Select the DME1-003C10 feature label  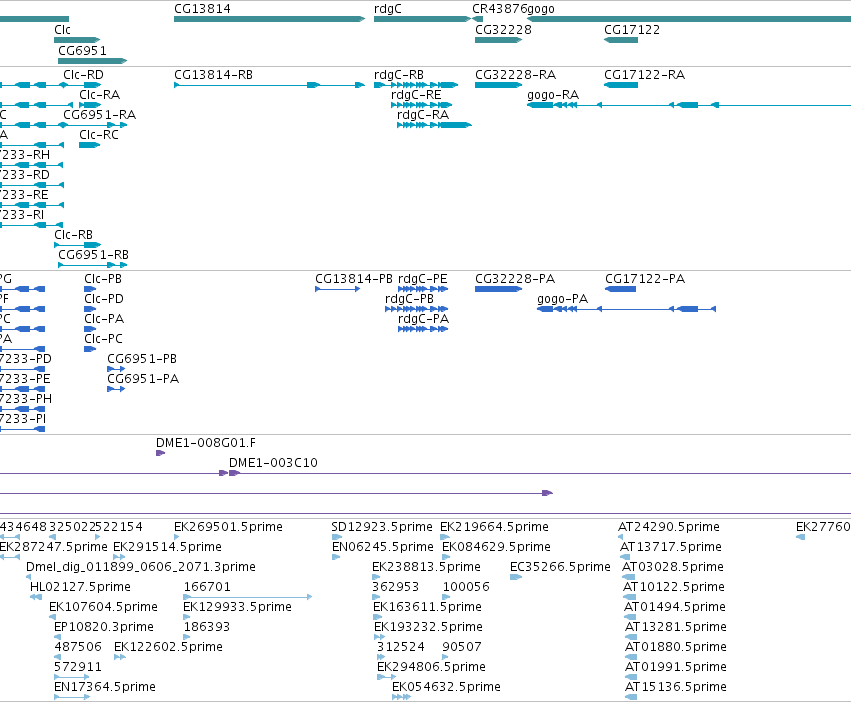click(x=273, y=463)
